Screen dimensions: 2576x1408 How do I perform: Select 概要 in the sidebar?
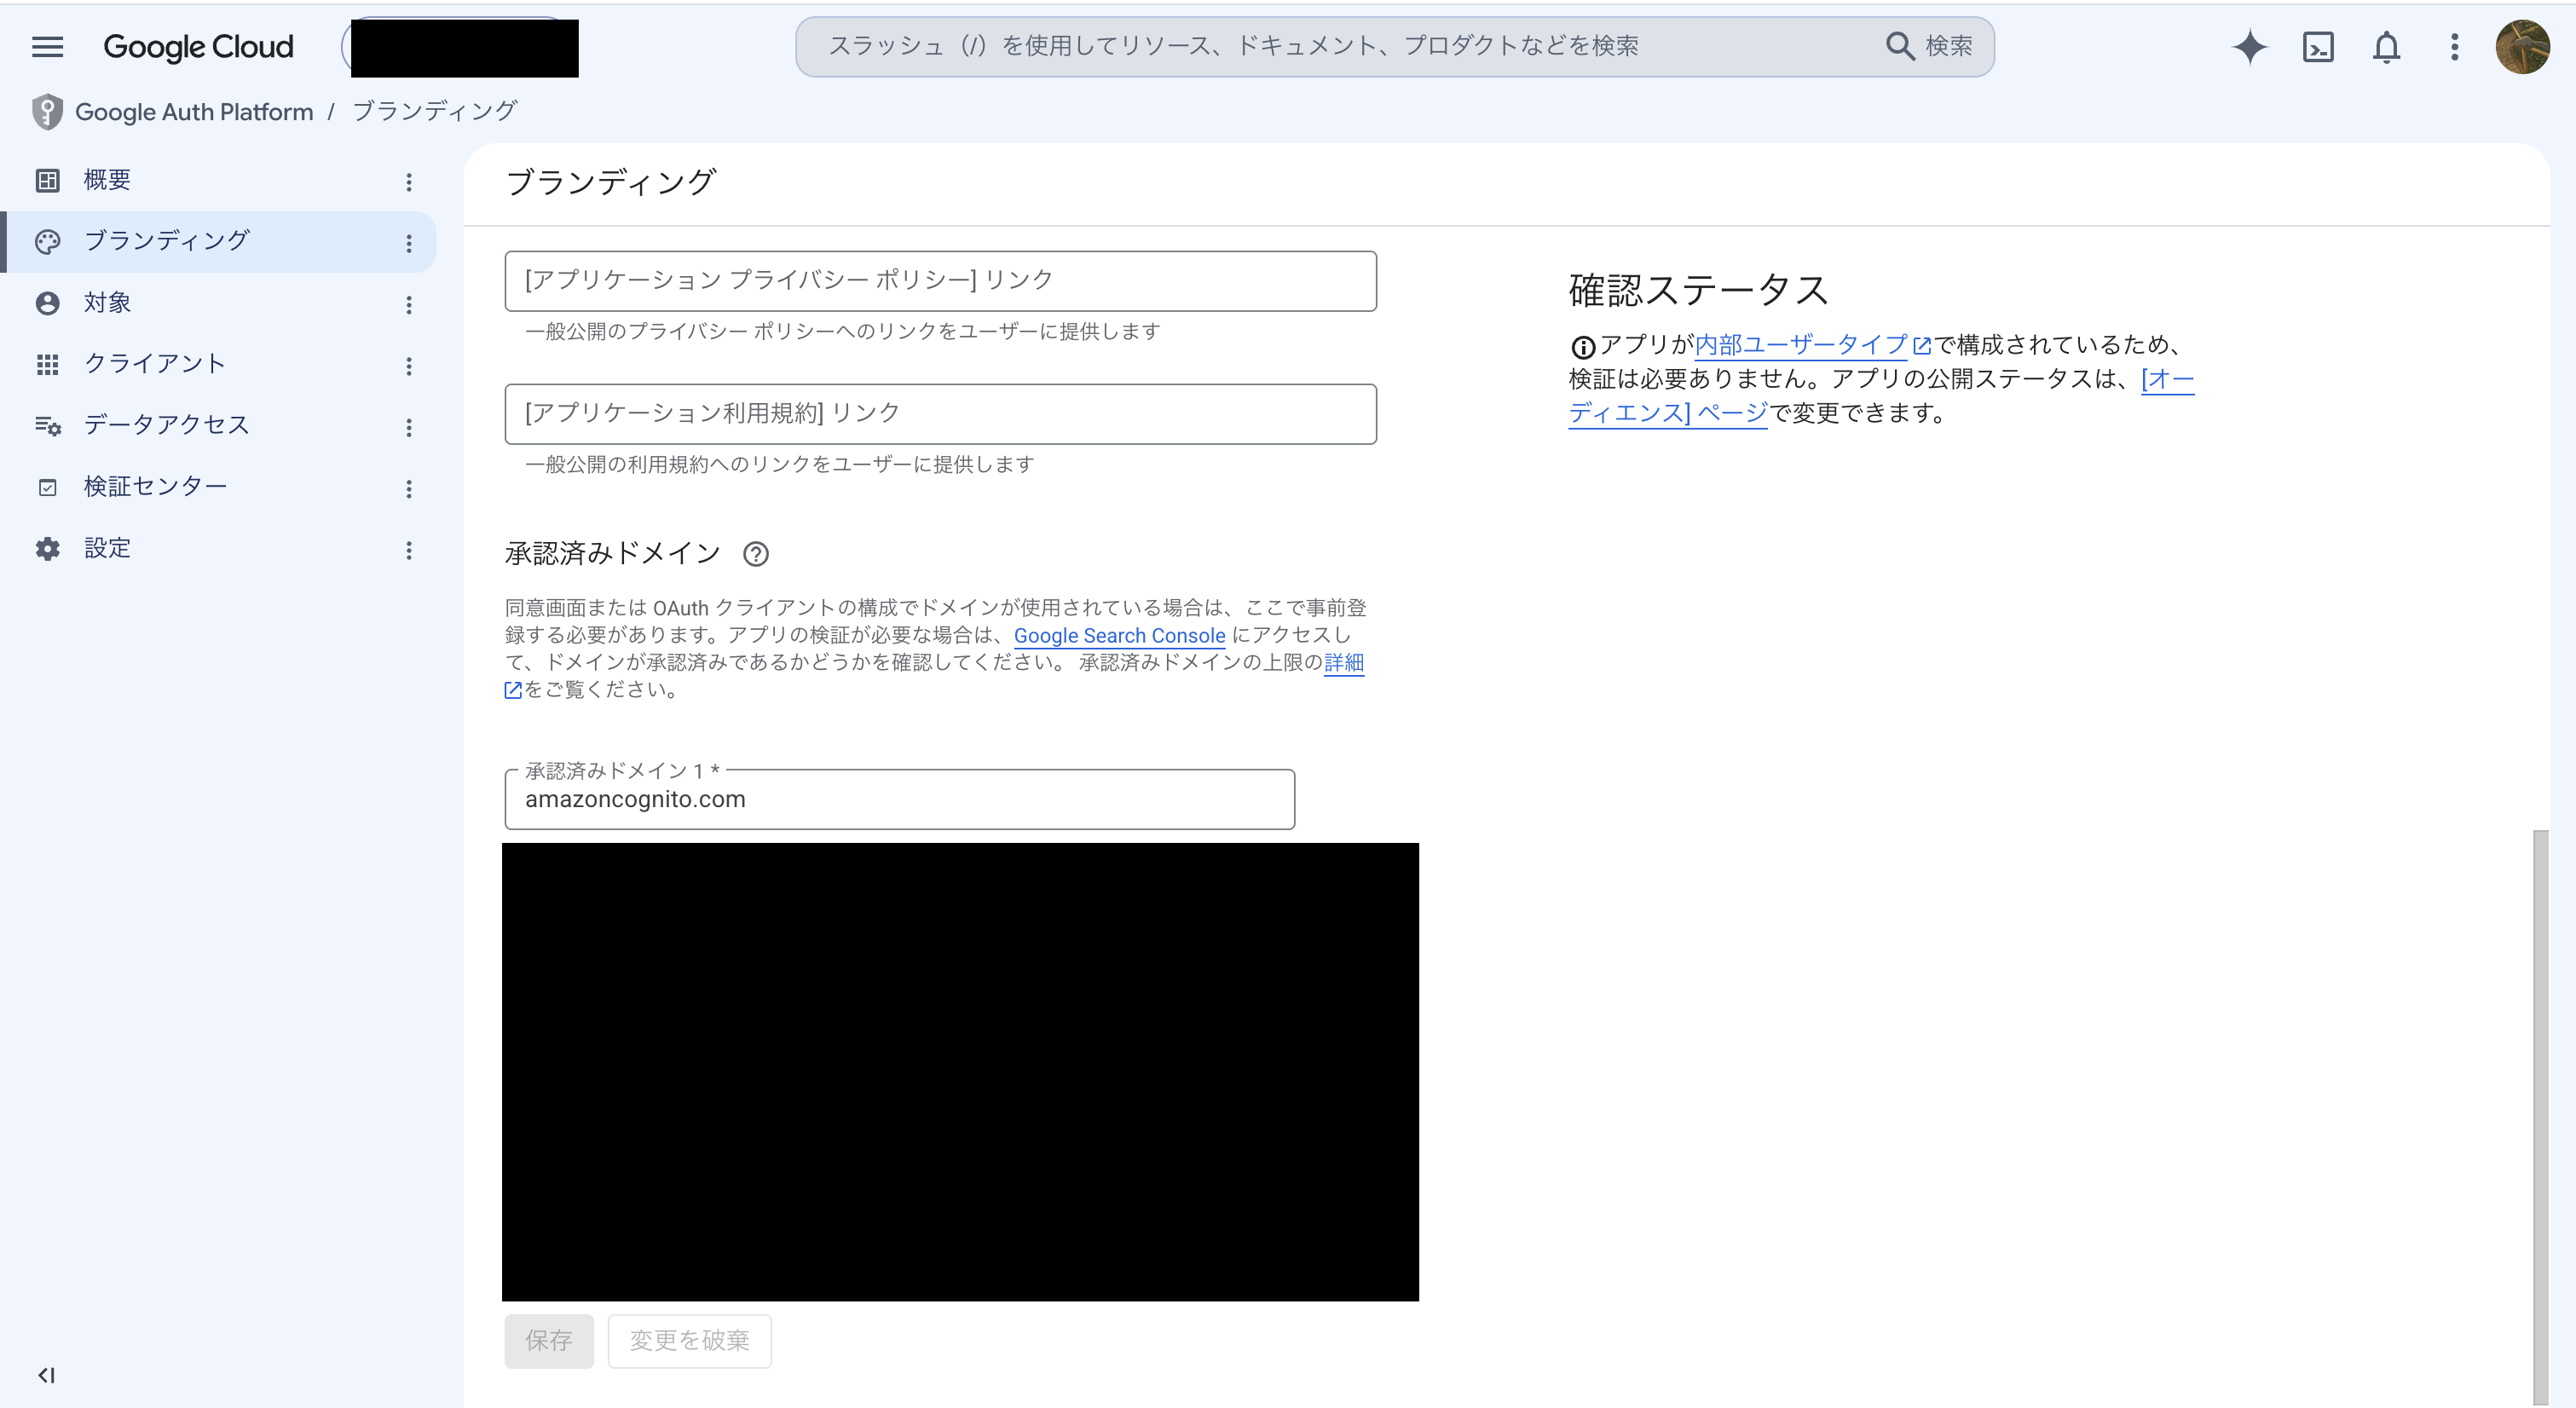[x=218, y=180]
